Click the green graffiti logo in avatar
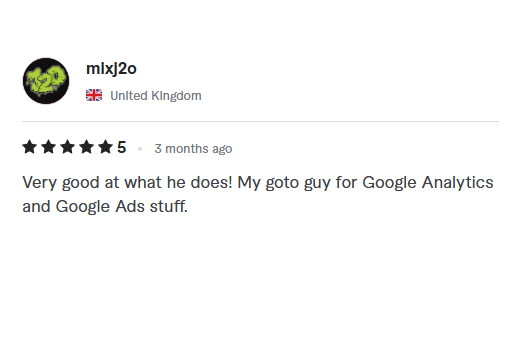The image size is (510, 360). point(46,81)
